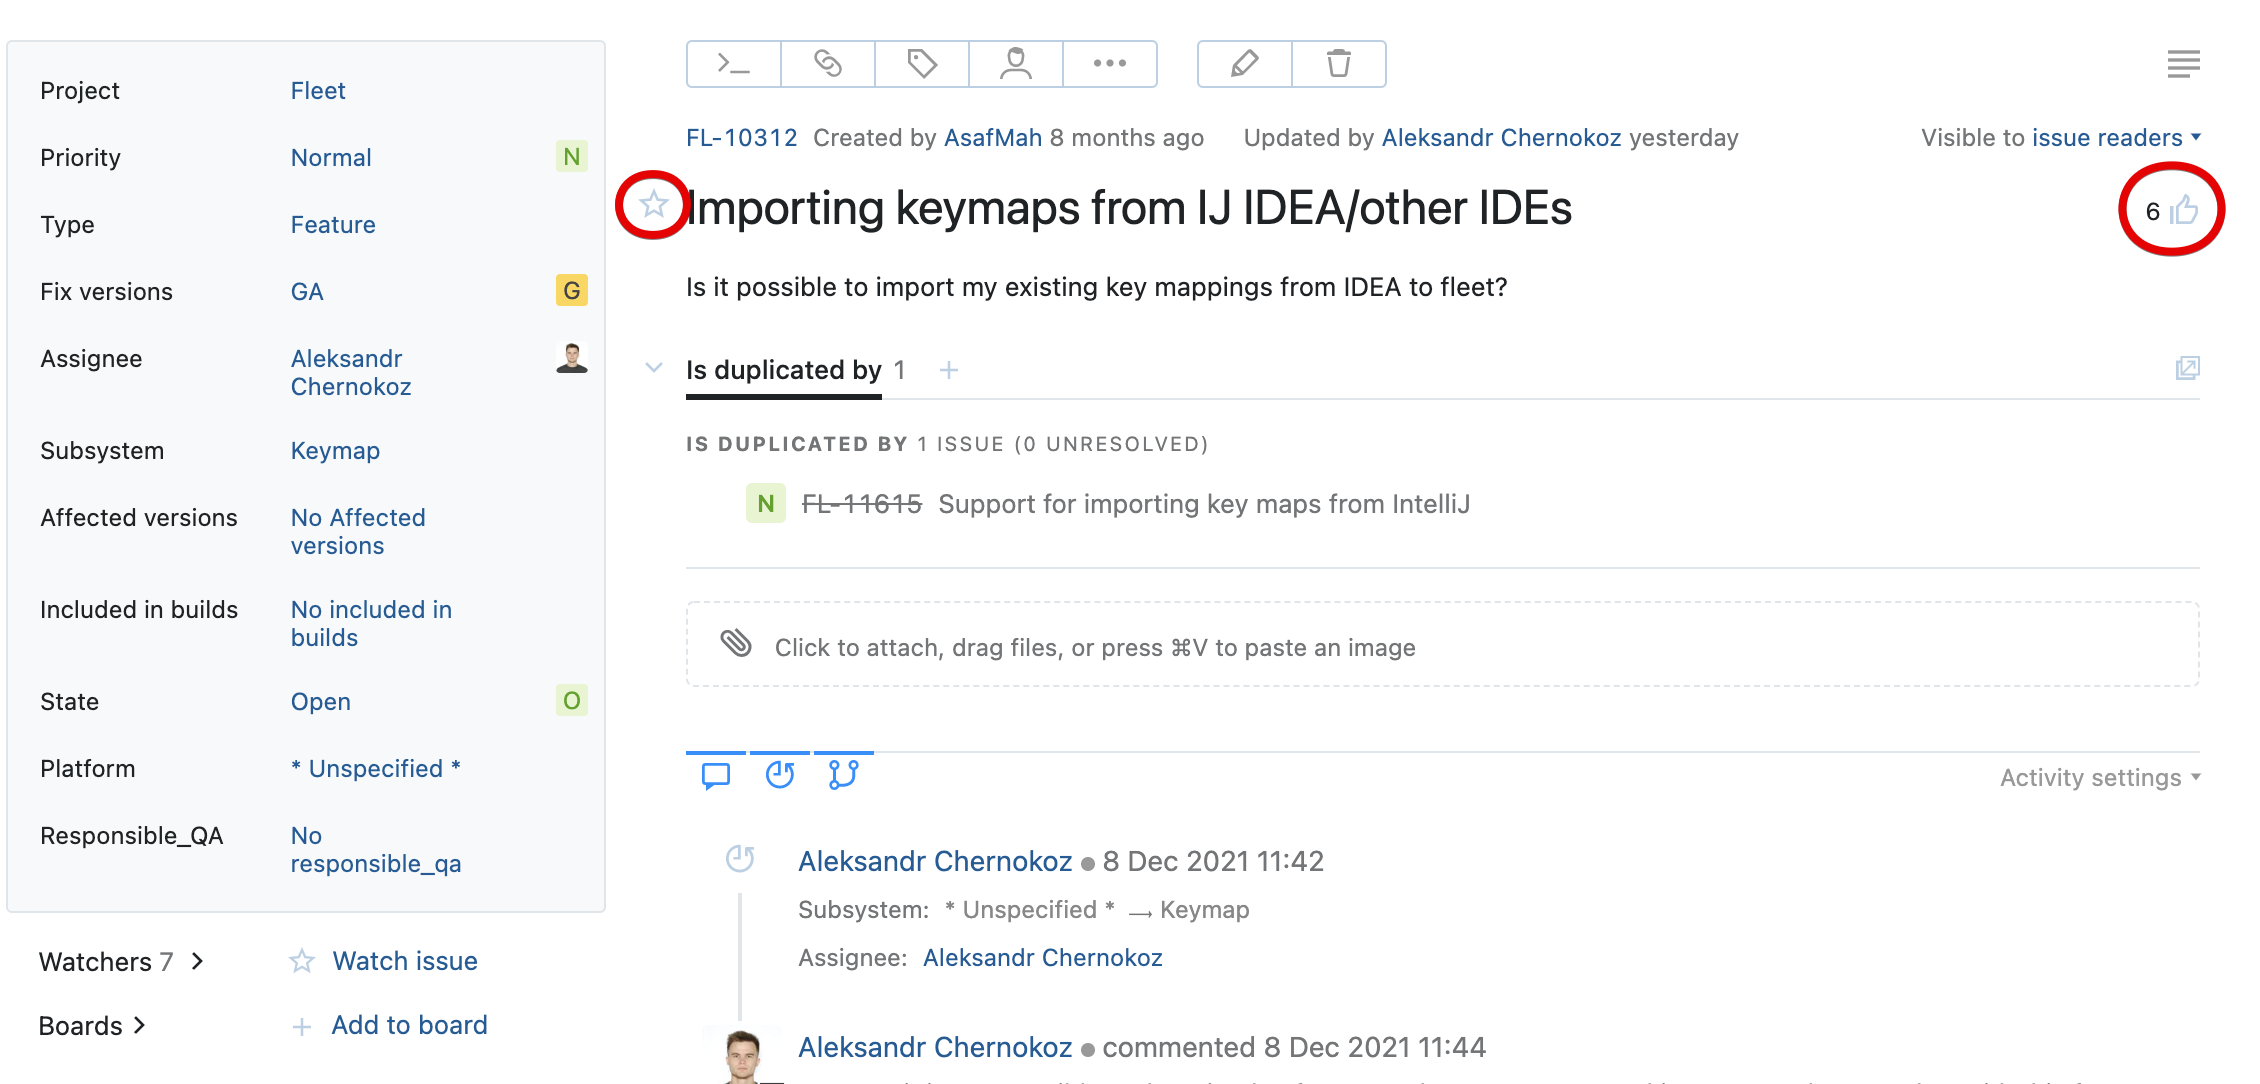Toggle the star next to issue title
Viewport: 2260px width, 1084px height.
pos(654,204)
